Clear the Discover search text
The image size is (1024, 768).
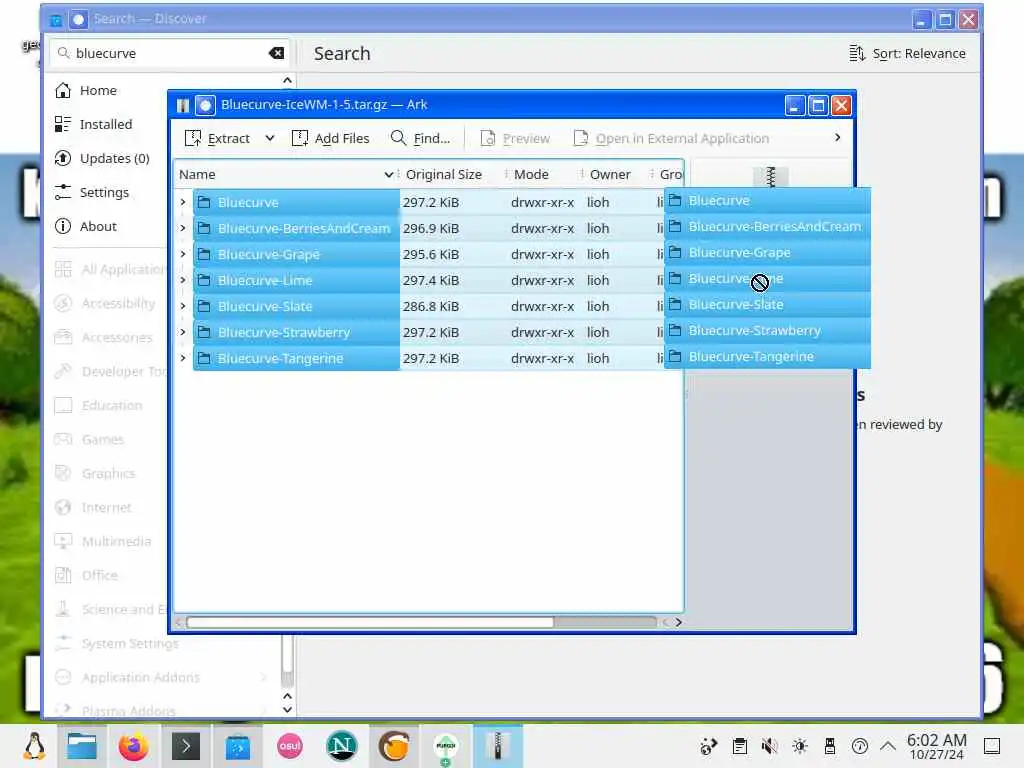[276, 54]
